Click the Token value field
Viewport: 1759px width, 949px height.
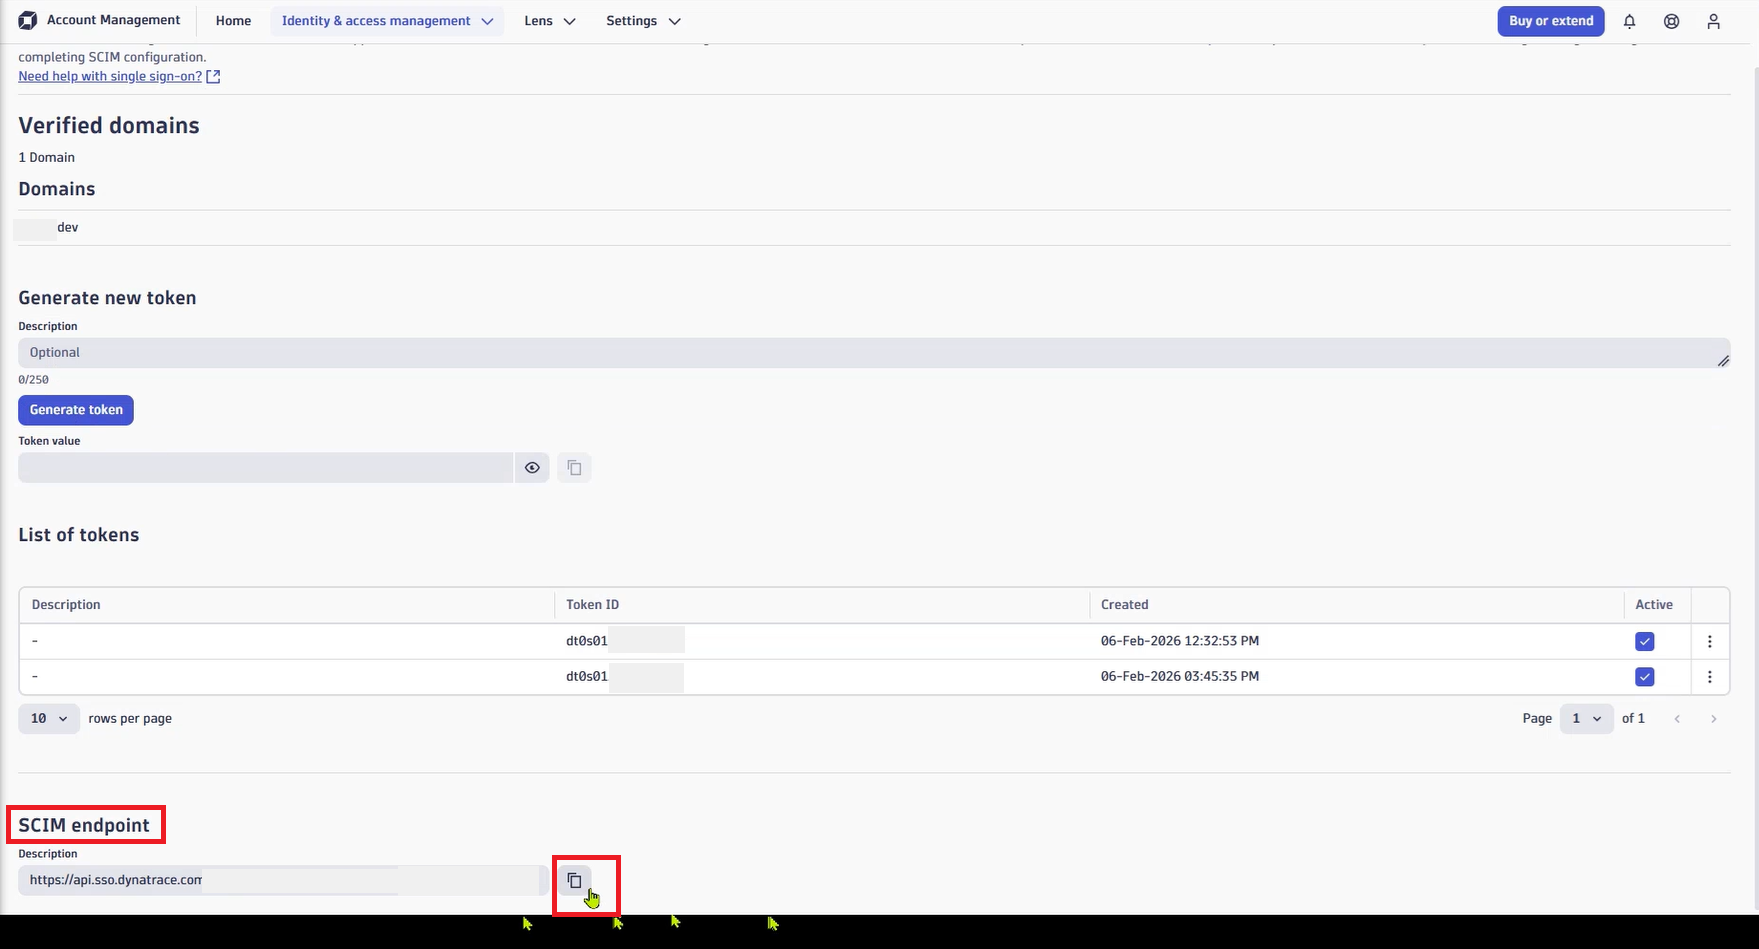266,467
